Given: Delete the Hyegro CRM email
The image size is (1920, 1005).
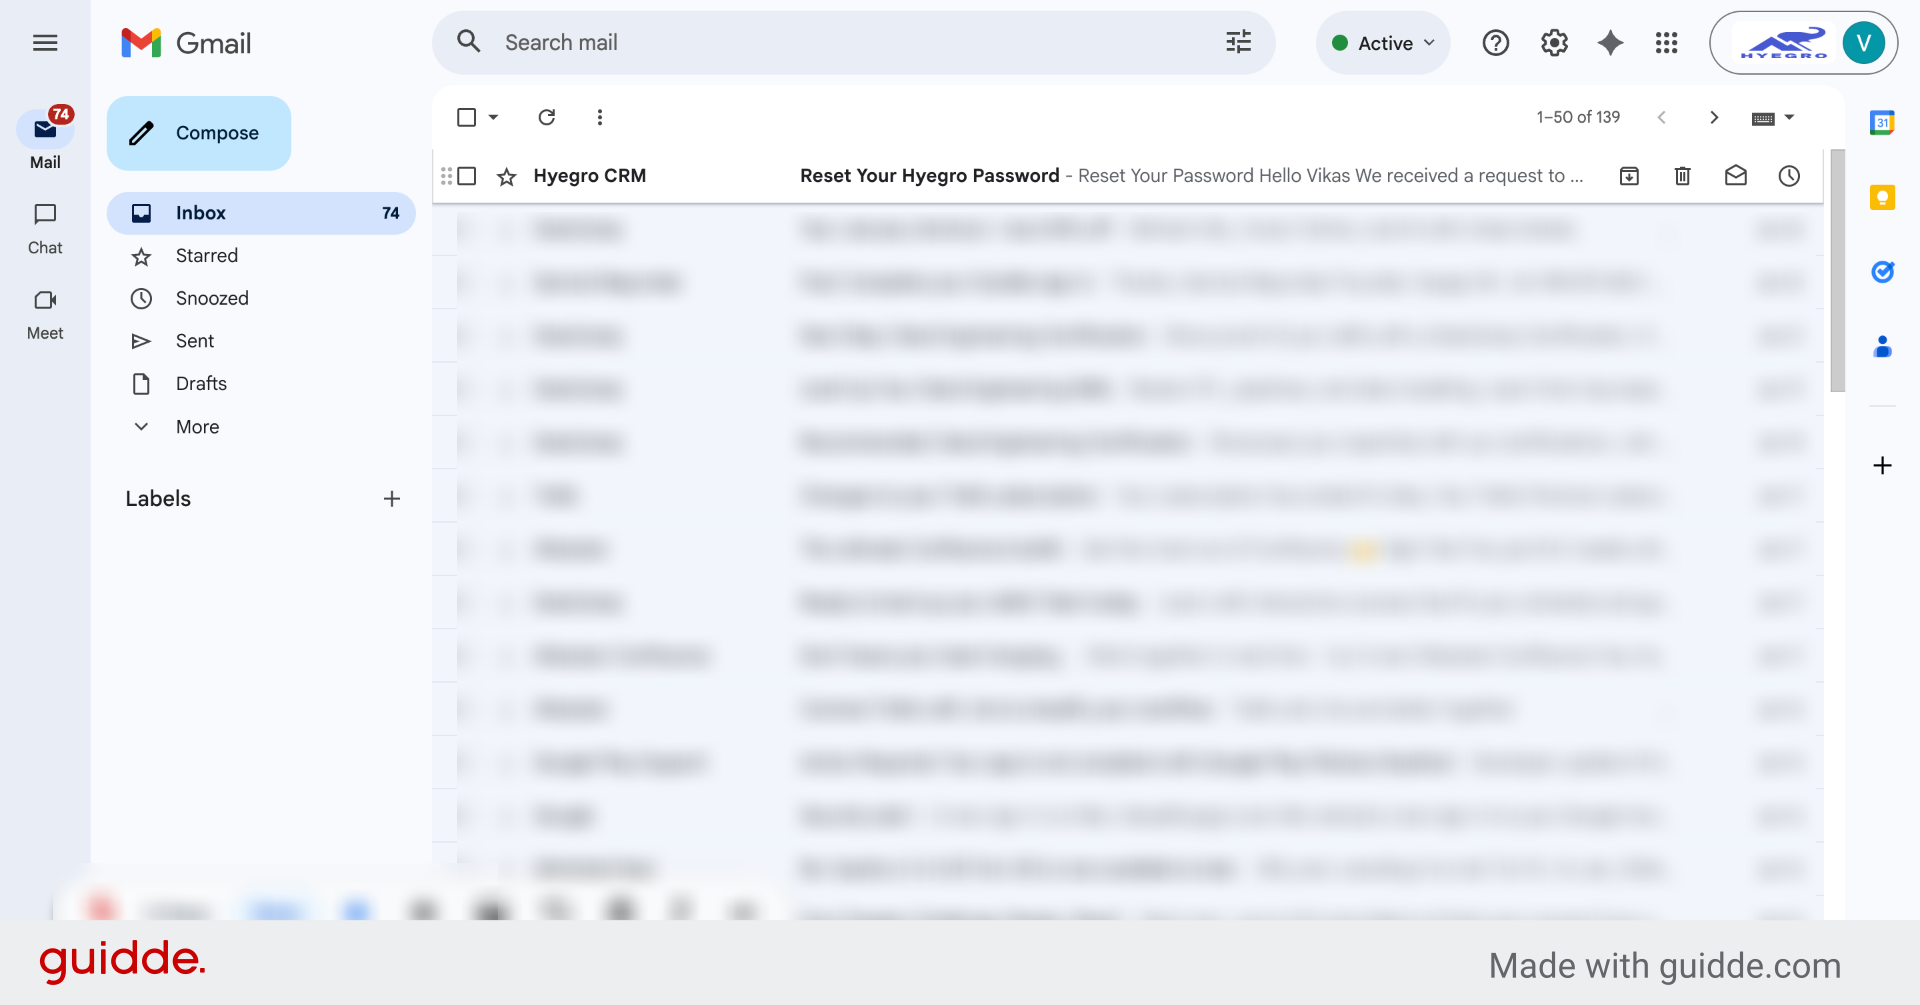Looking at the screenshot, I should coord(1682,175).
